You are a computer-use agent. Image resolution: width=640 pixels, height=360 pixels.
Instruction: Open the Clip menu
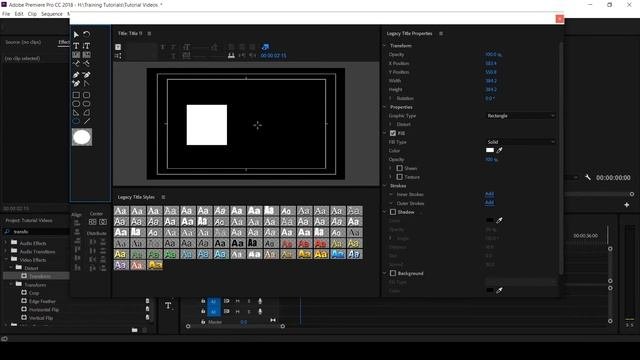32,14
